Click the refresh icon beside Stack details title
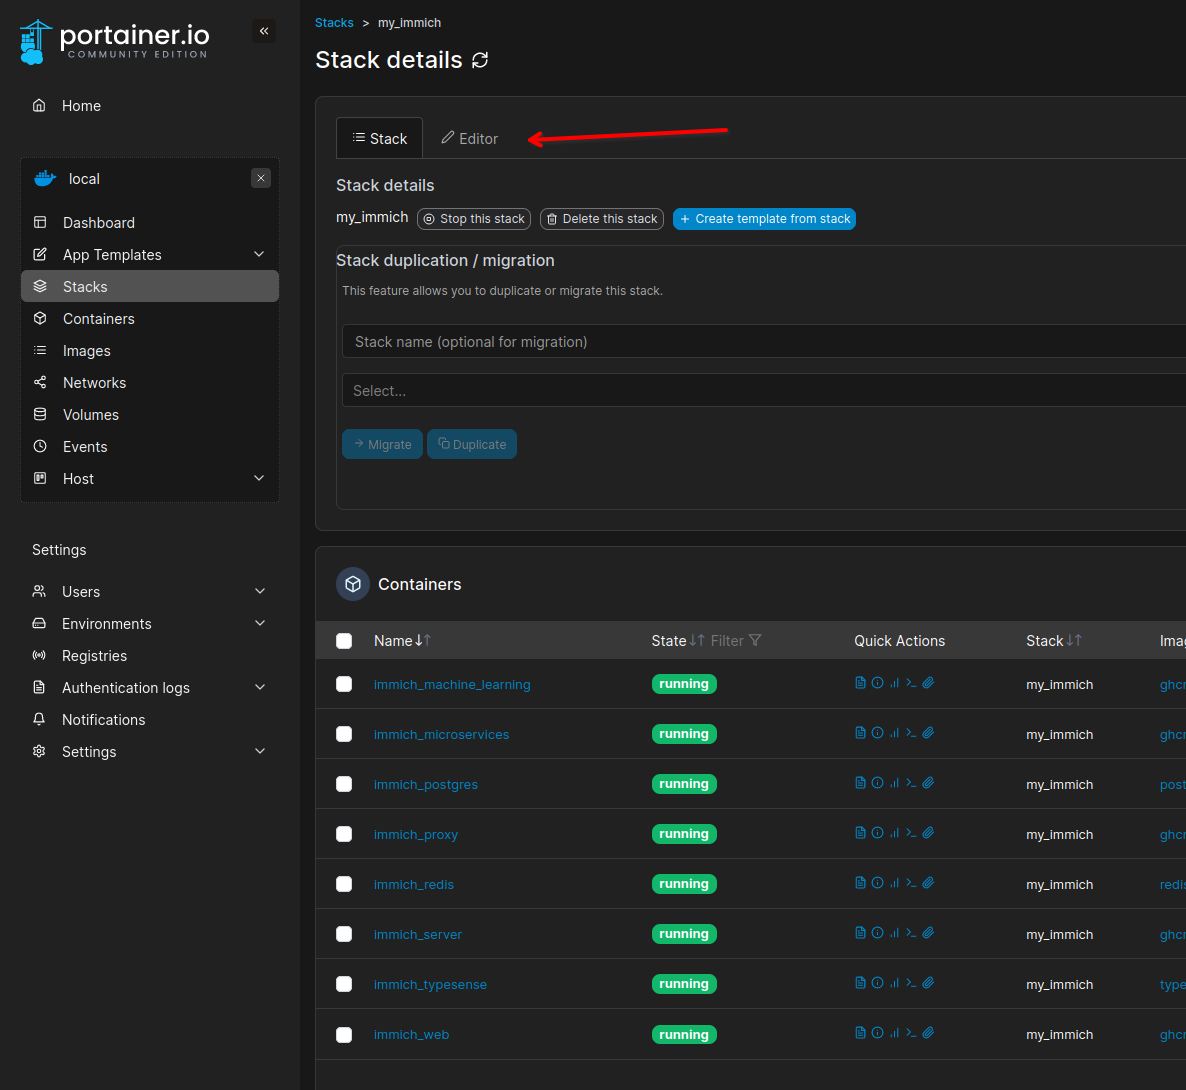Viewport: 1186px width, 1090px height. (x=480, y=60)
